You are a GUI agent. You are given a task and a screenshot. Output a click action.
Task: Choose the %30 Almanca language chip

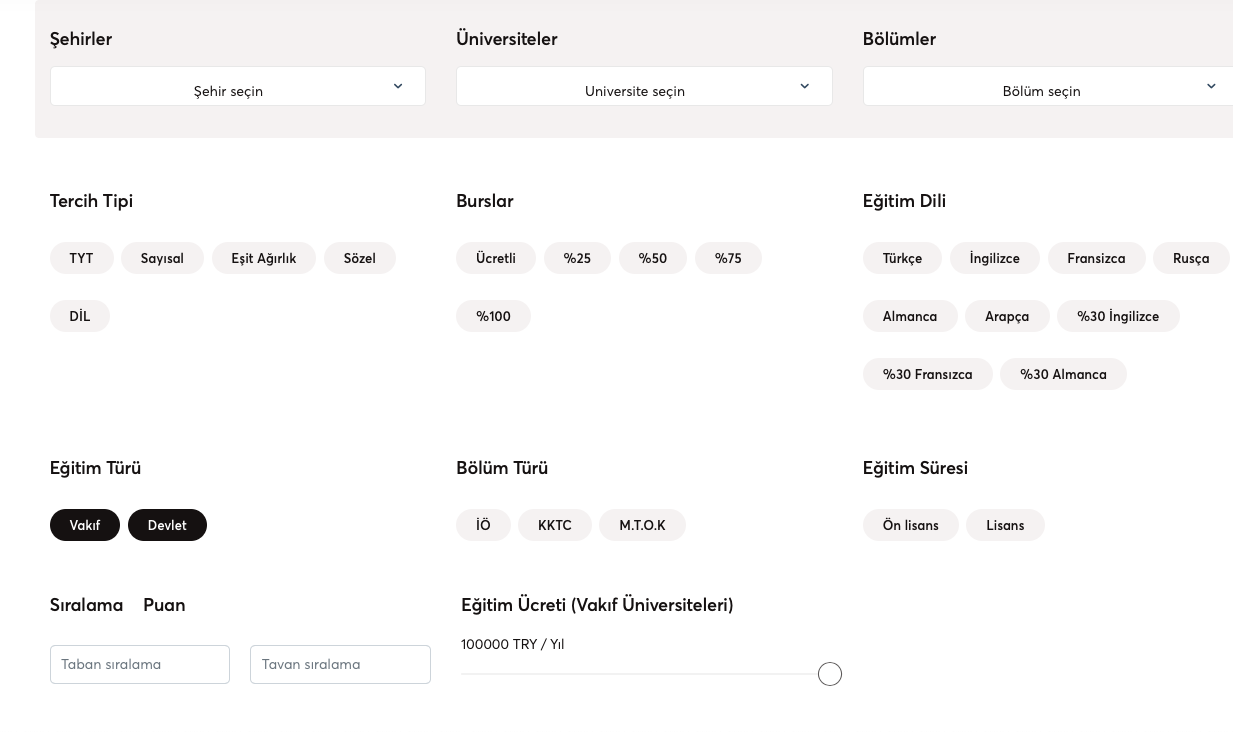[1062, 374]
